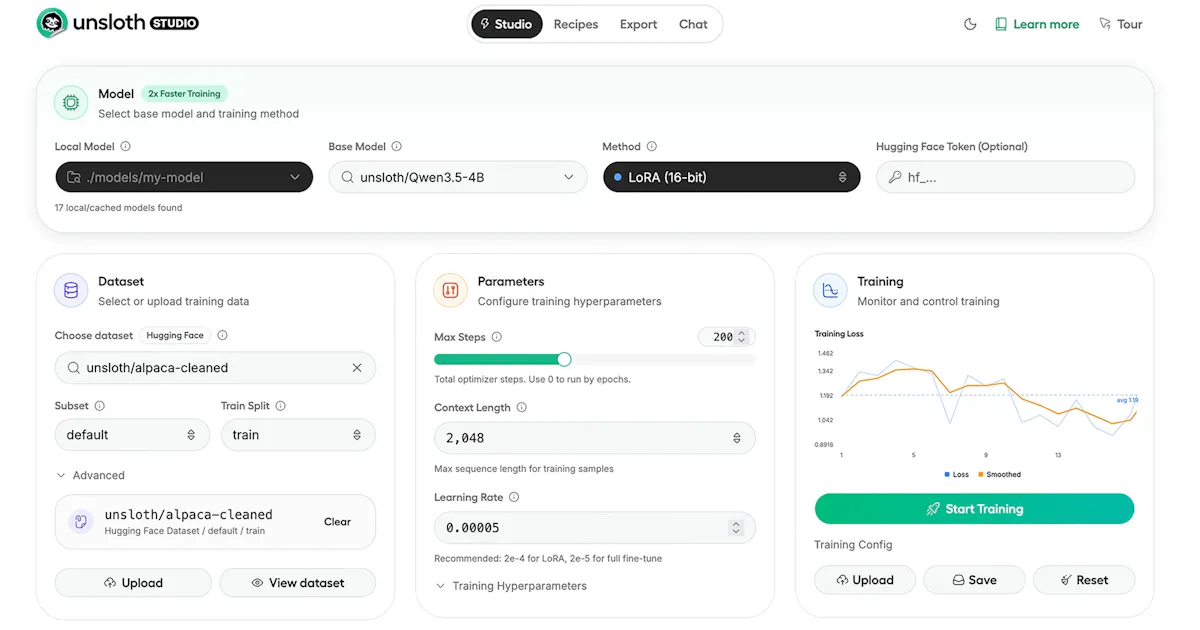Switch to the Export tab

(x=638, y=24)
